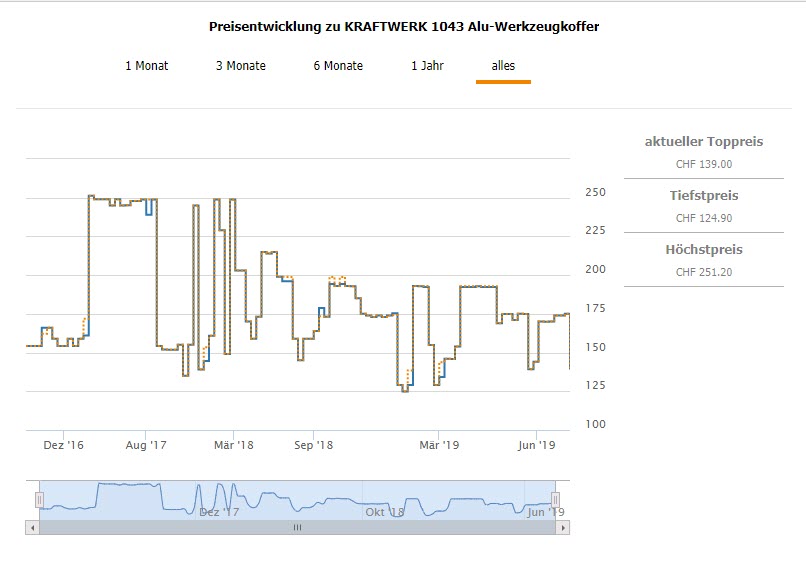Click the CHF 251.20 highest price
The height and width of the screenshot is (584, 806).
point(704,272)
